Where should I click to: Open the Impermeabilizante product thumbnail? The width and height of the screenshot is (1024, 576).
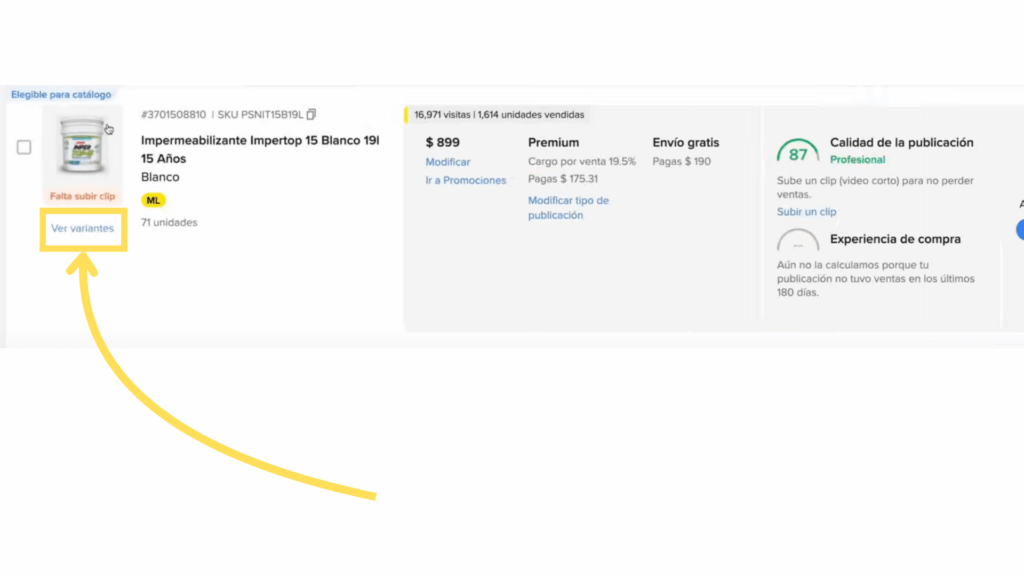click(x=82, y=146)
